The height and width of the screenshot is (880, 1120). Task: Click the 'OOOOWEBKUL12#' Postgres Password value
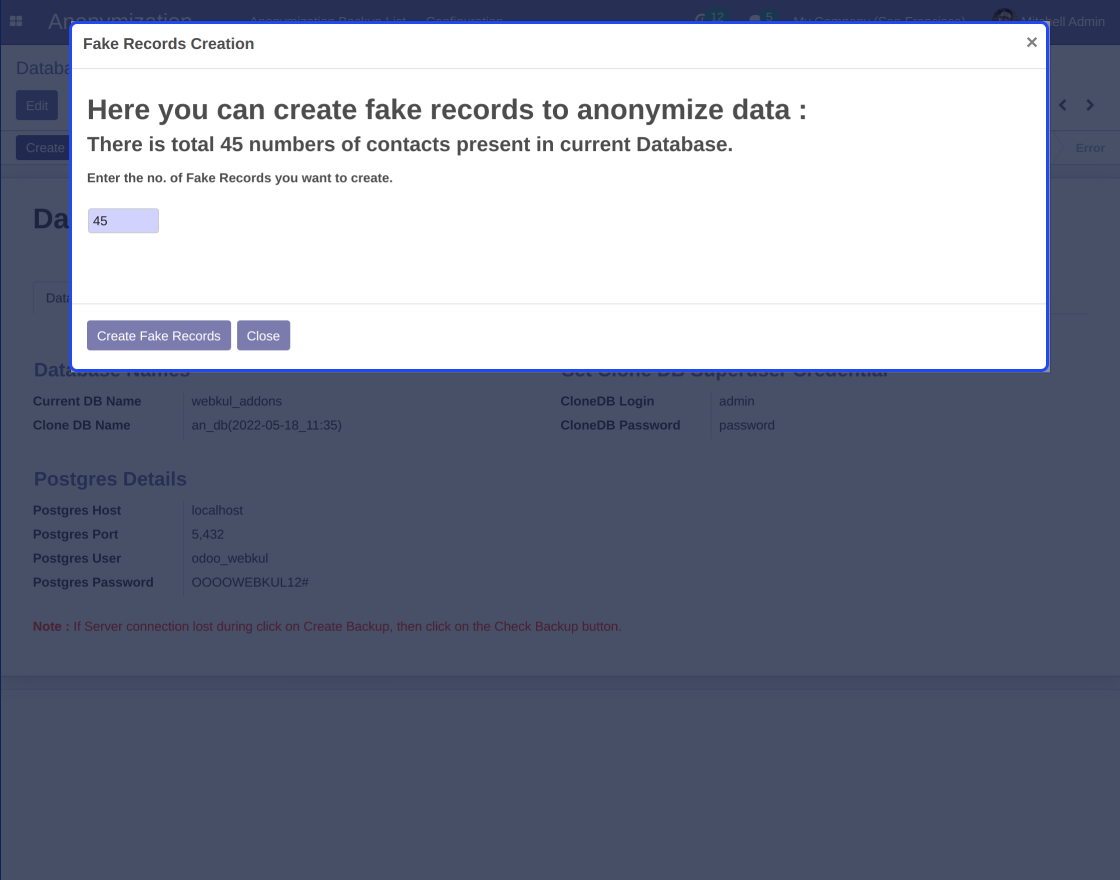pos(250,582)
